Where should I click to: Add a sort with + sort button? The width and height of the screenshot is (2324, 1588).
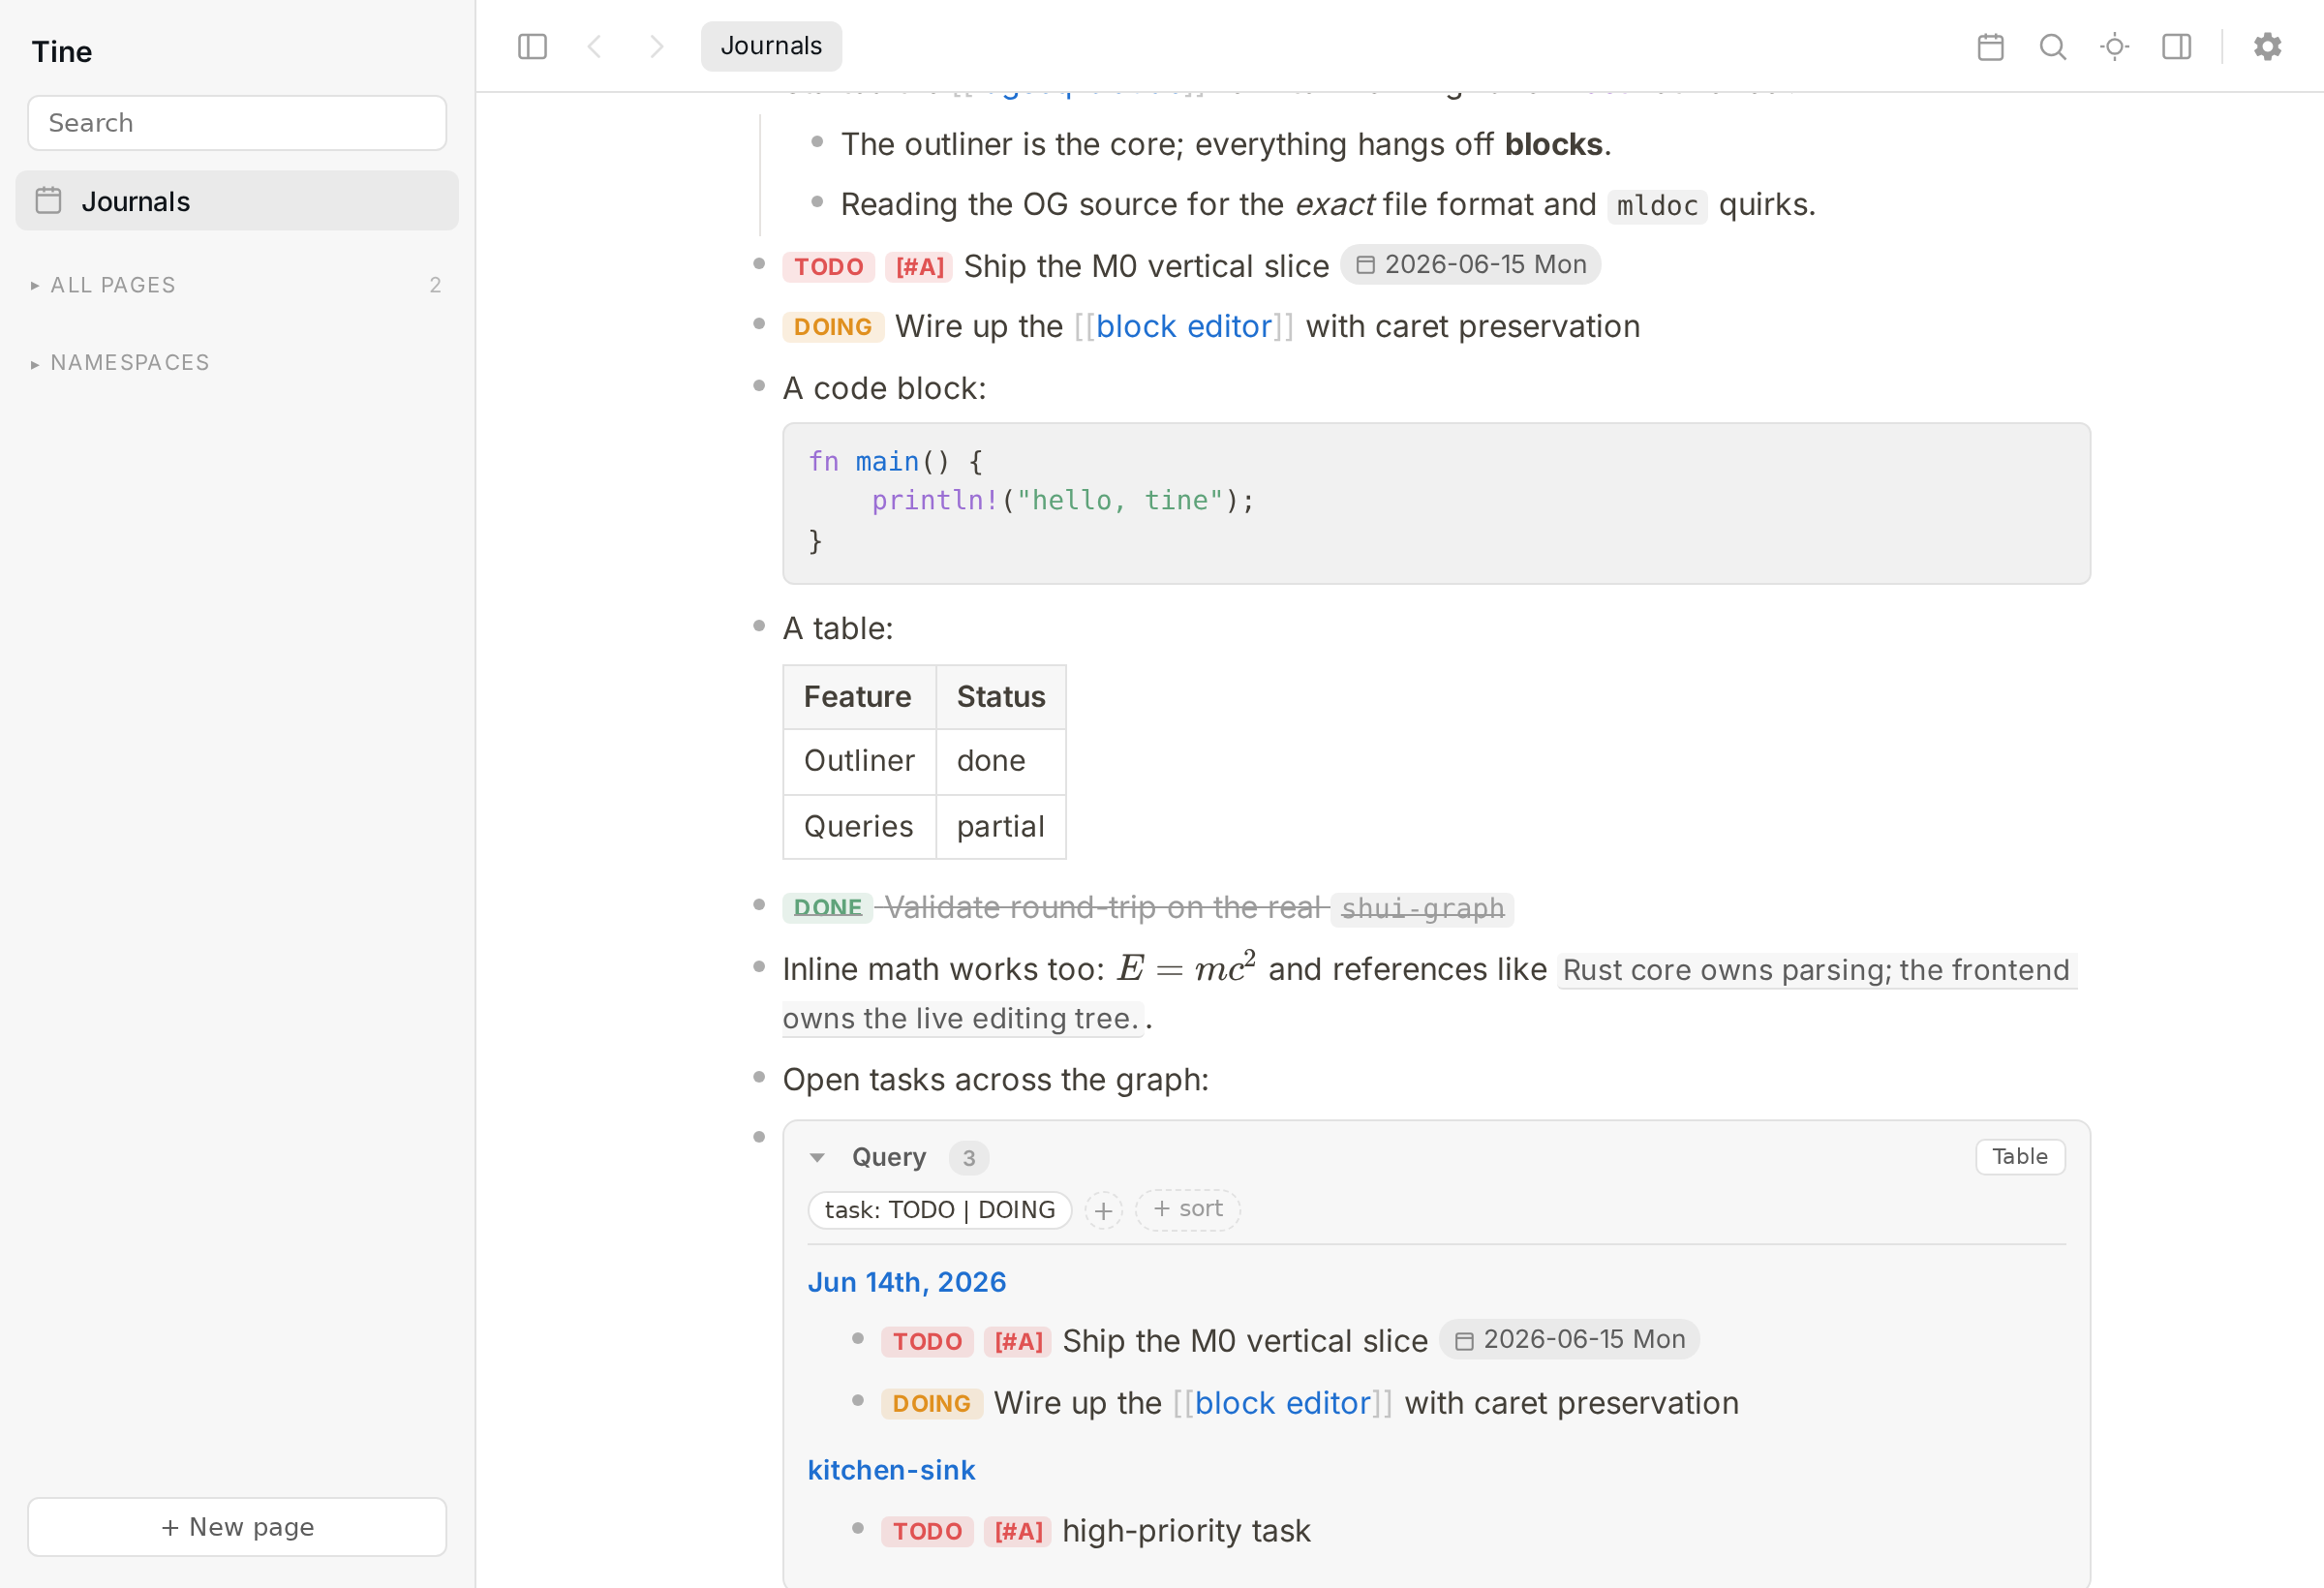[x=1187, y=1210]
